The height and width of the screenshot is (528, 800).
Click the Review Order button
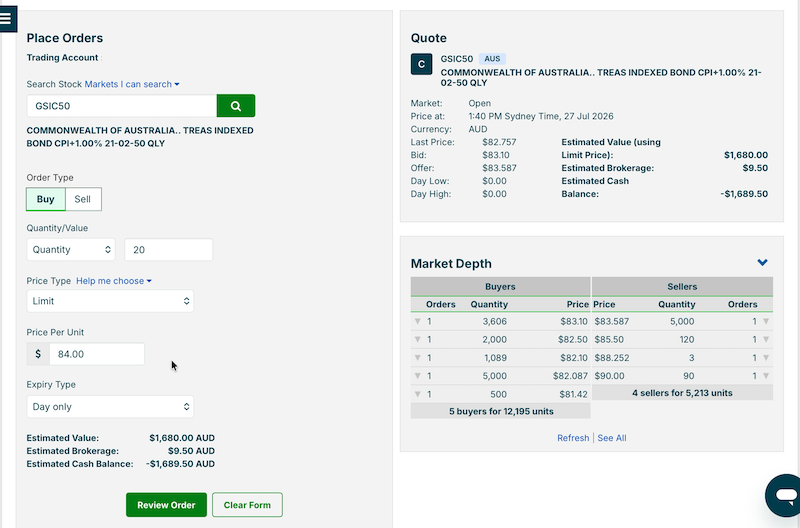(166, 505)
